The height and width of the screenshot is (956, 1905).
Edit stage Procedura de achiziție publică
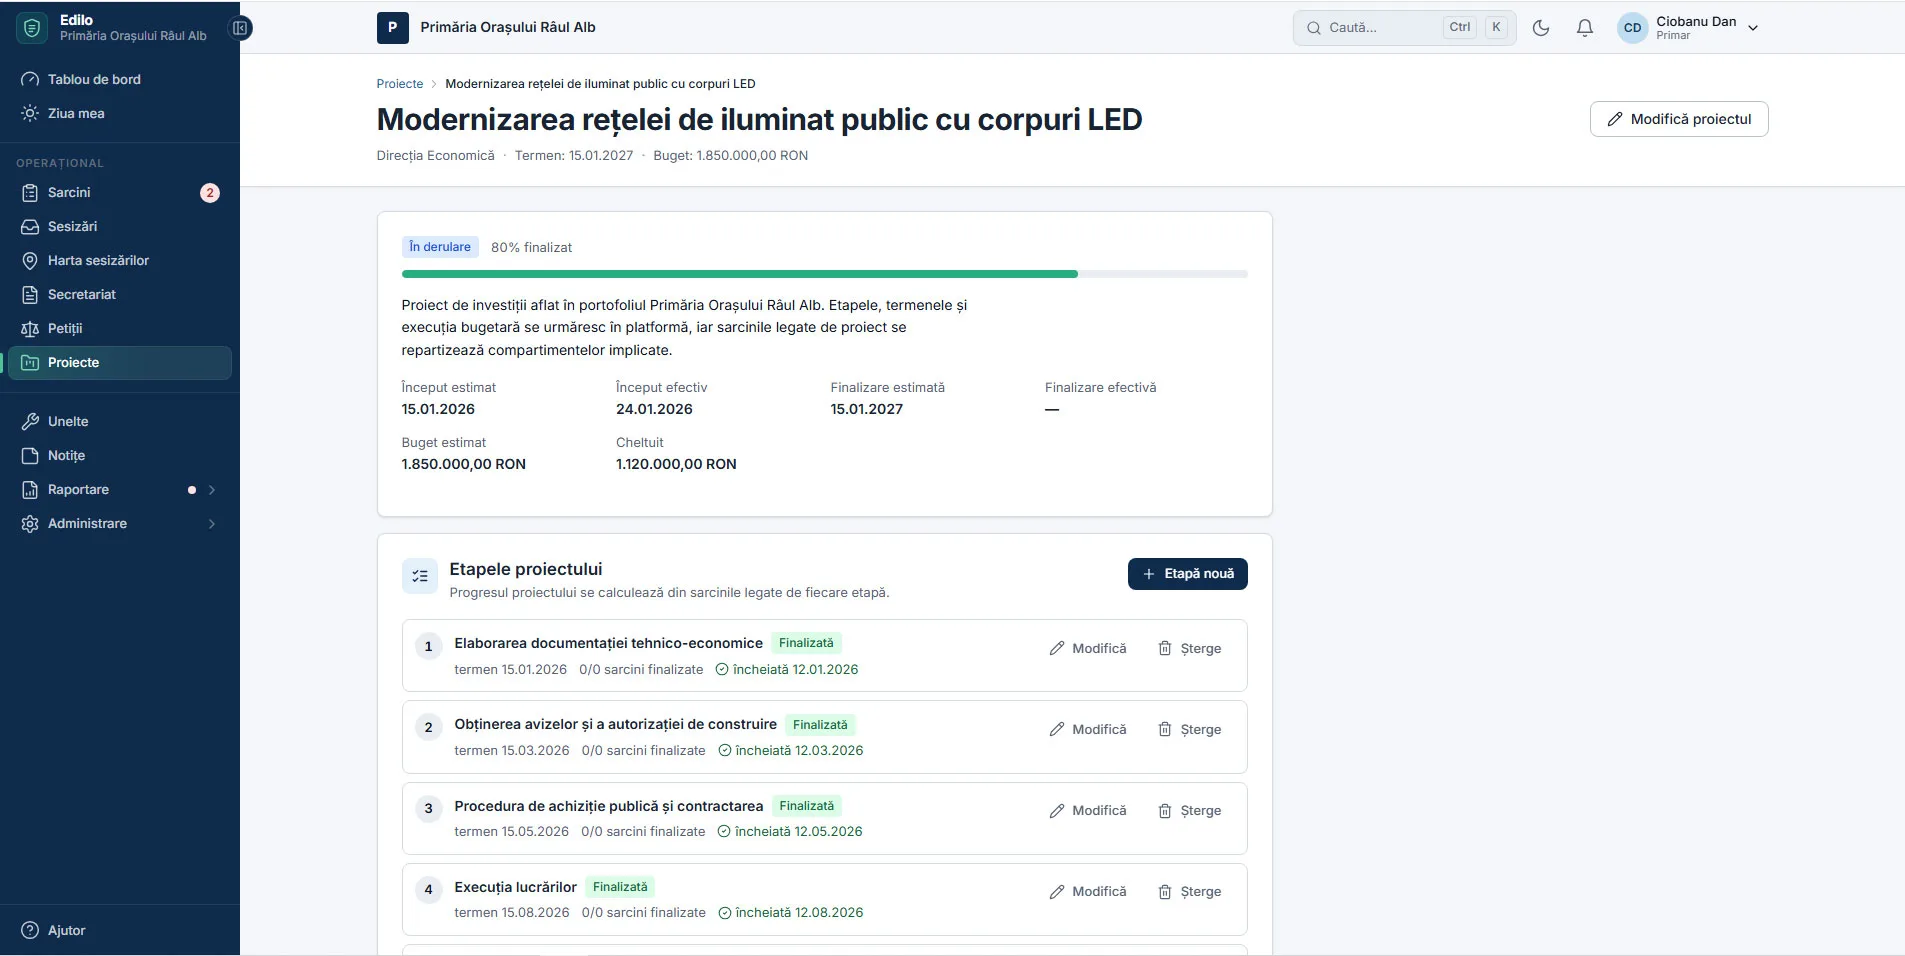(1088, 811)
